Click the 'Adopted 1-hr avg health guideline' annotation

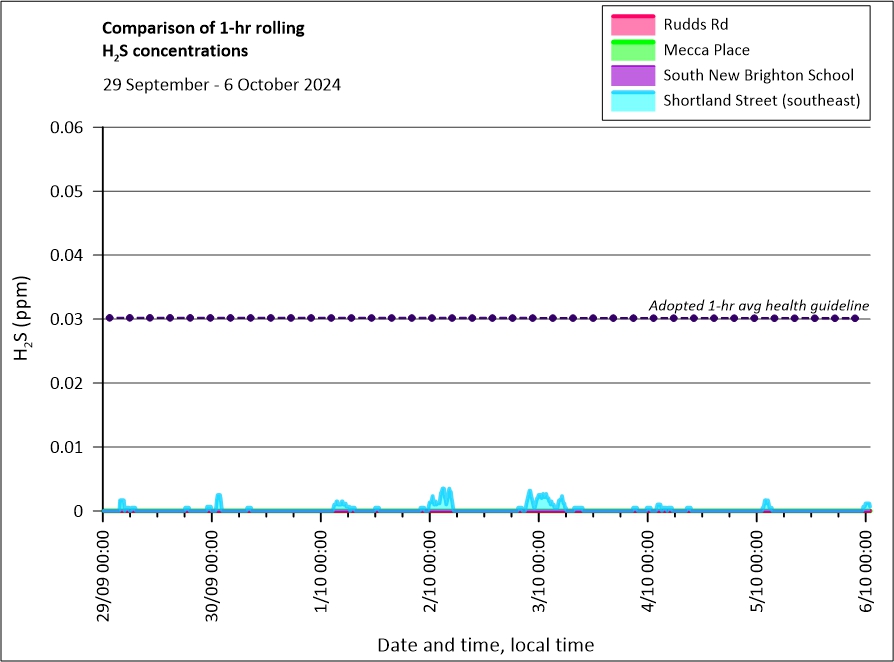point(758,305)
